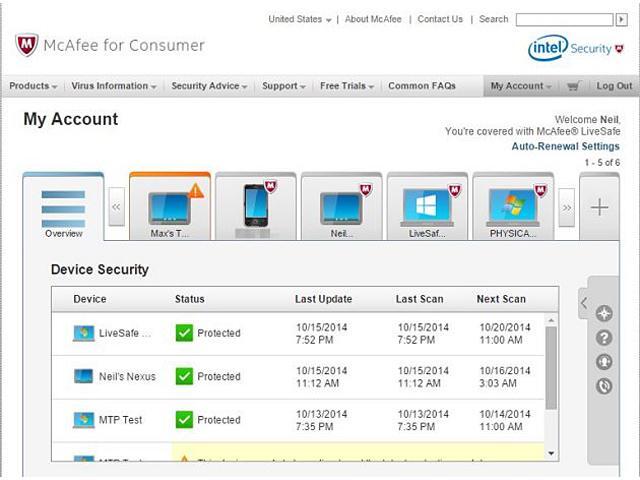
Task: Expand the Products dropdown menu
Action: point(33,87)
